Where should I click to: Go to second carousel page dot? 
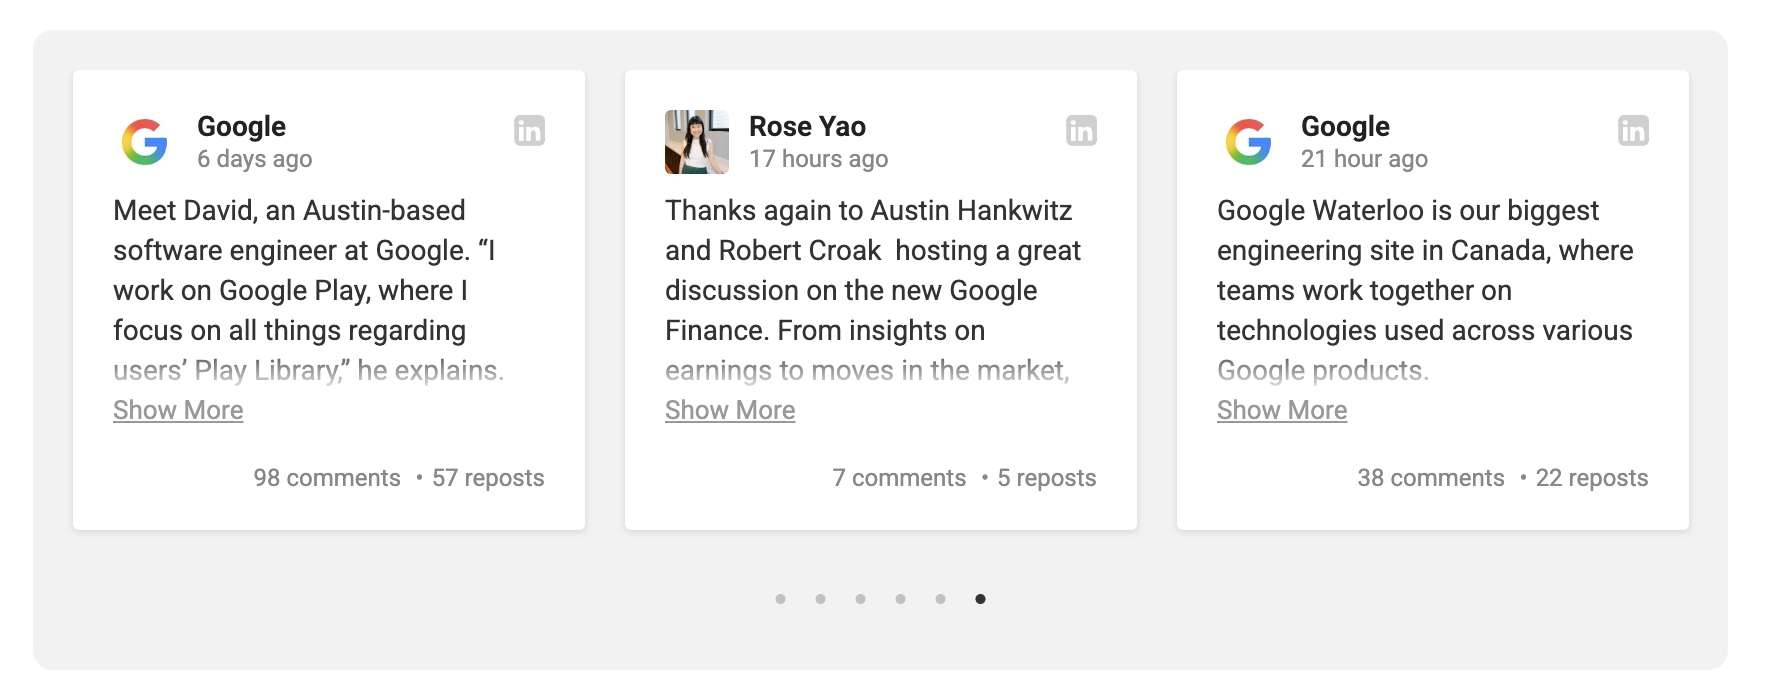(820, 599)
